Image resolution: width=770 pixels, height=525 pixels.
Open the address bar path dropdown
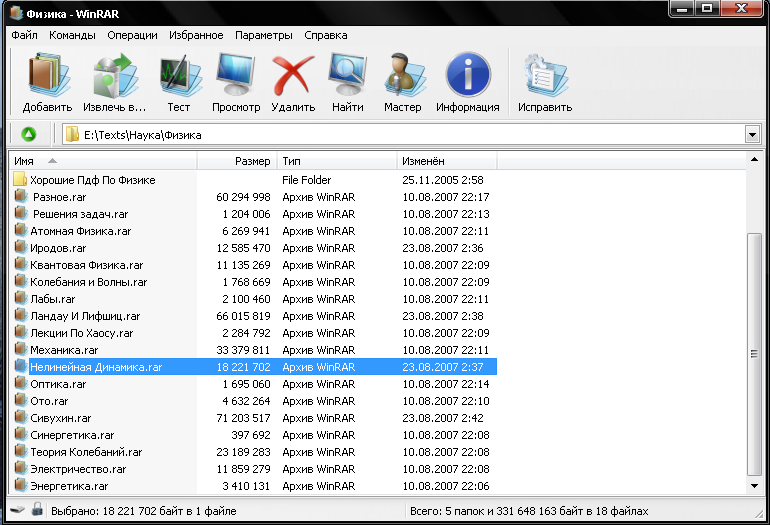[x=752, y=135]
